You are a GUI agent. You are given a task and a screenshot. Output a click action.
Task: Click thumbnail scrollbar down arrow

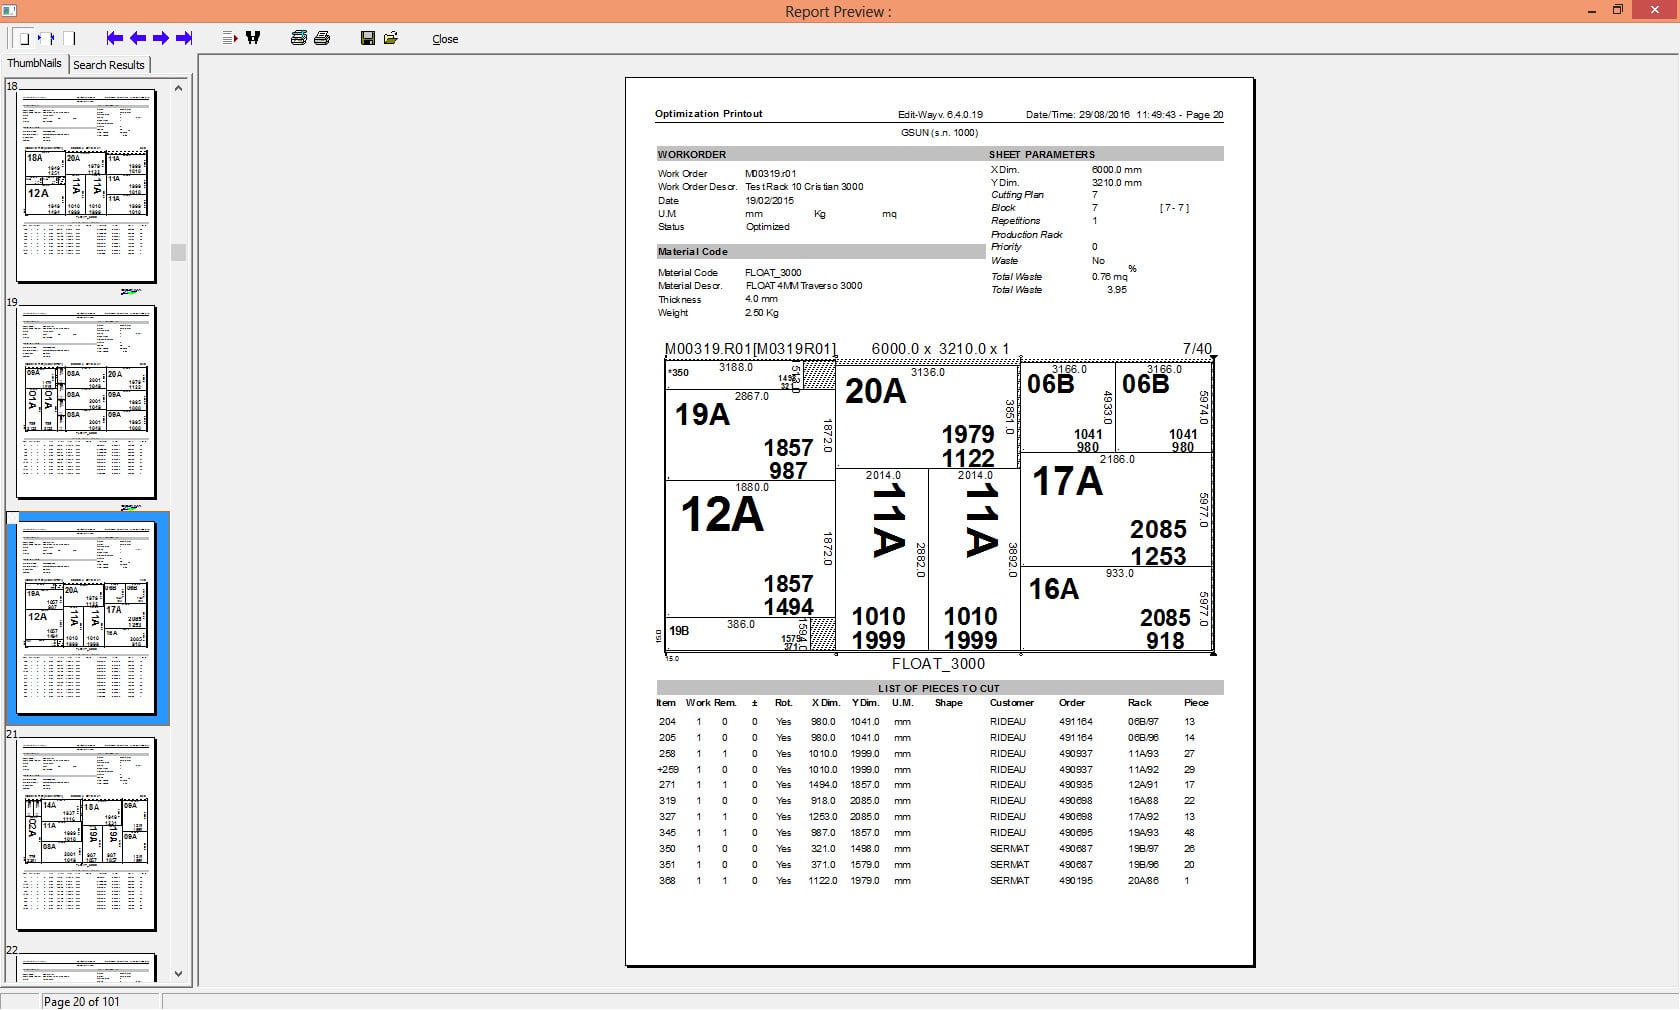point(178,973)
